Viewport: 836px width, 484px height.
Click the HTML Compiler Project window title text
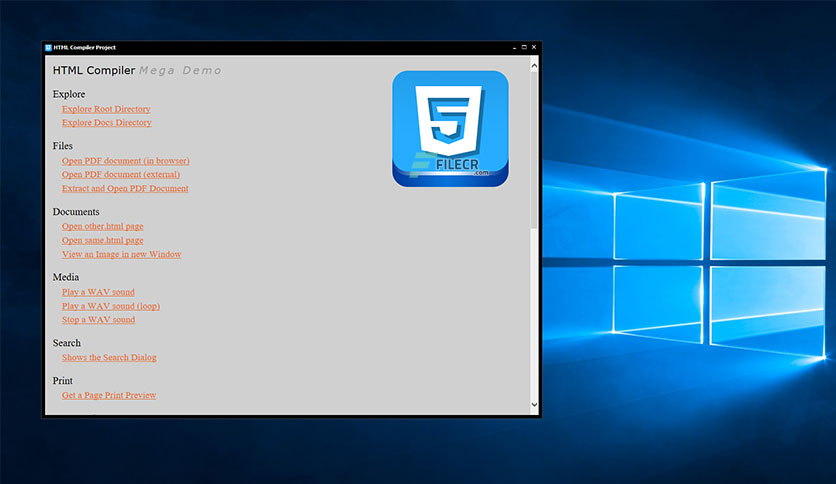(84, 47)
